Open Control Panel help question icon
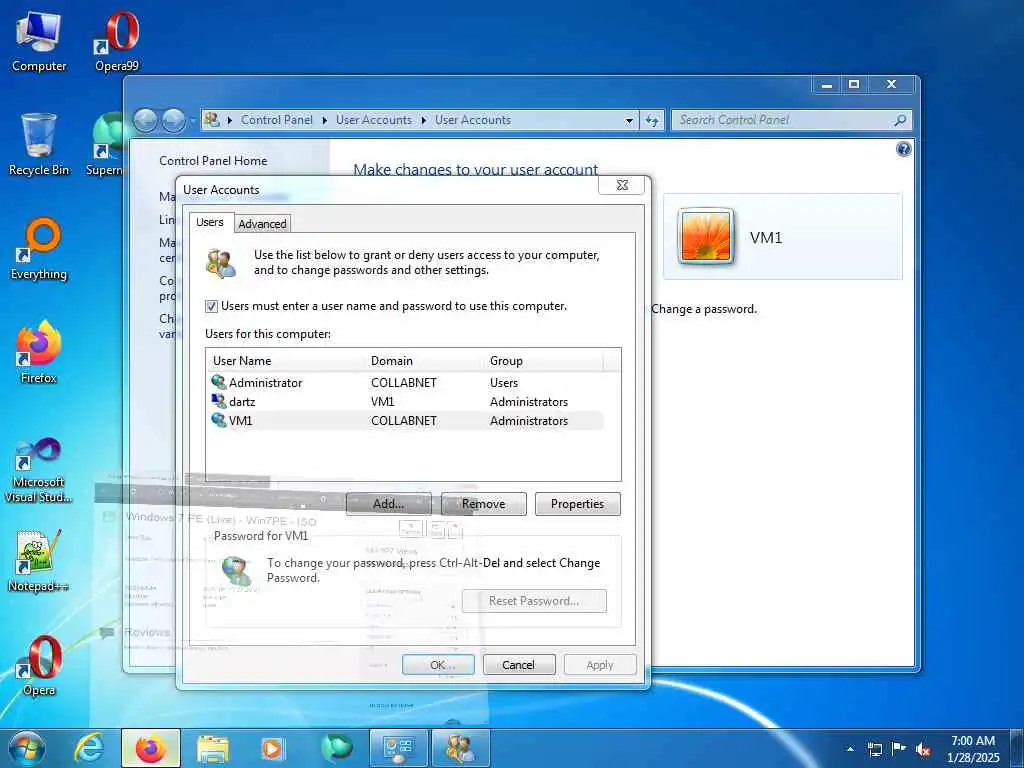The height and width of the screenshot is (768, 1024). point(903,150)
